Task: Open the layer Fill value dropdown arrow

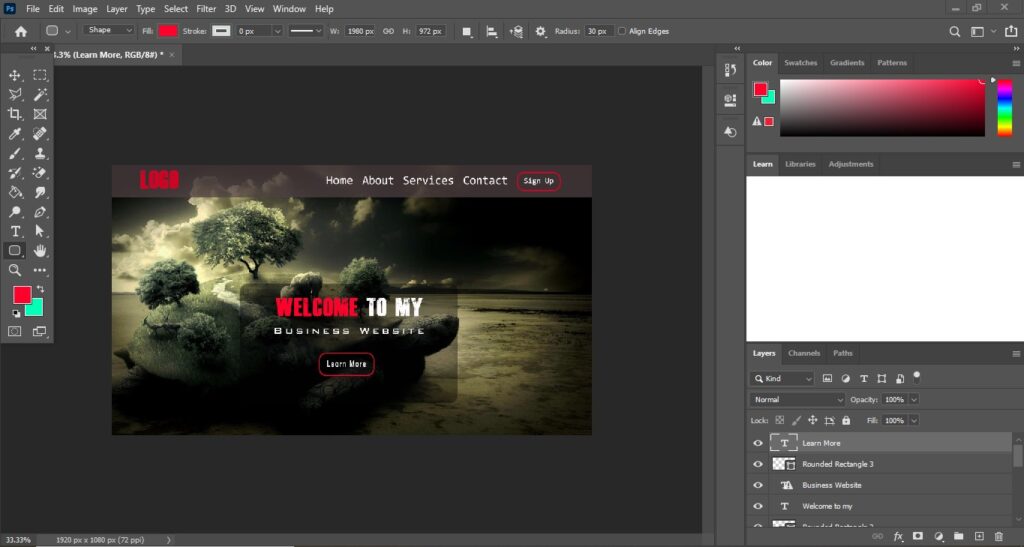Action: click(x=914, y=420)
